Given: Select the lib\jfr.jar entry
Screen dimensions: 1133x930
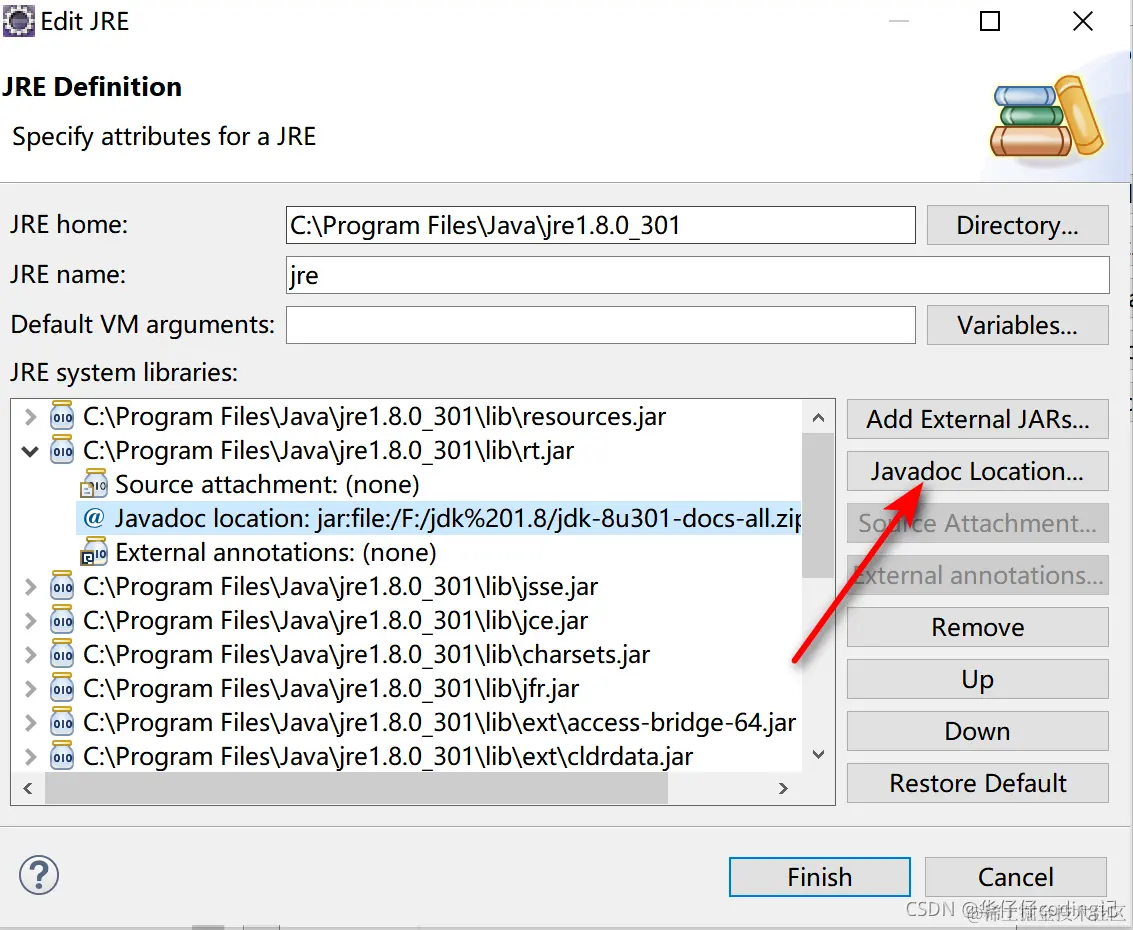Looking at the screenshot, I should pos(331,688).
